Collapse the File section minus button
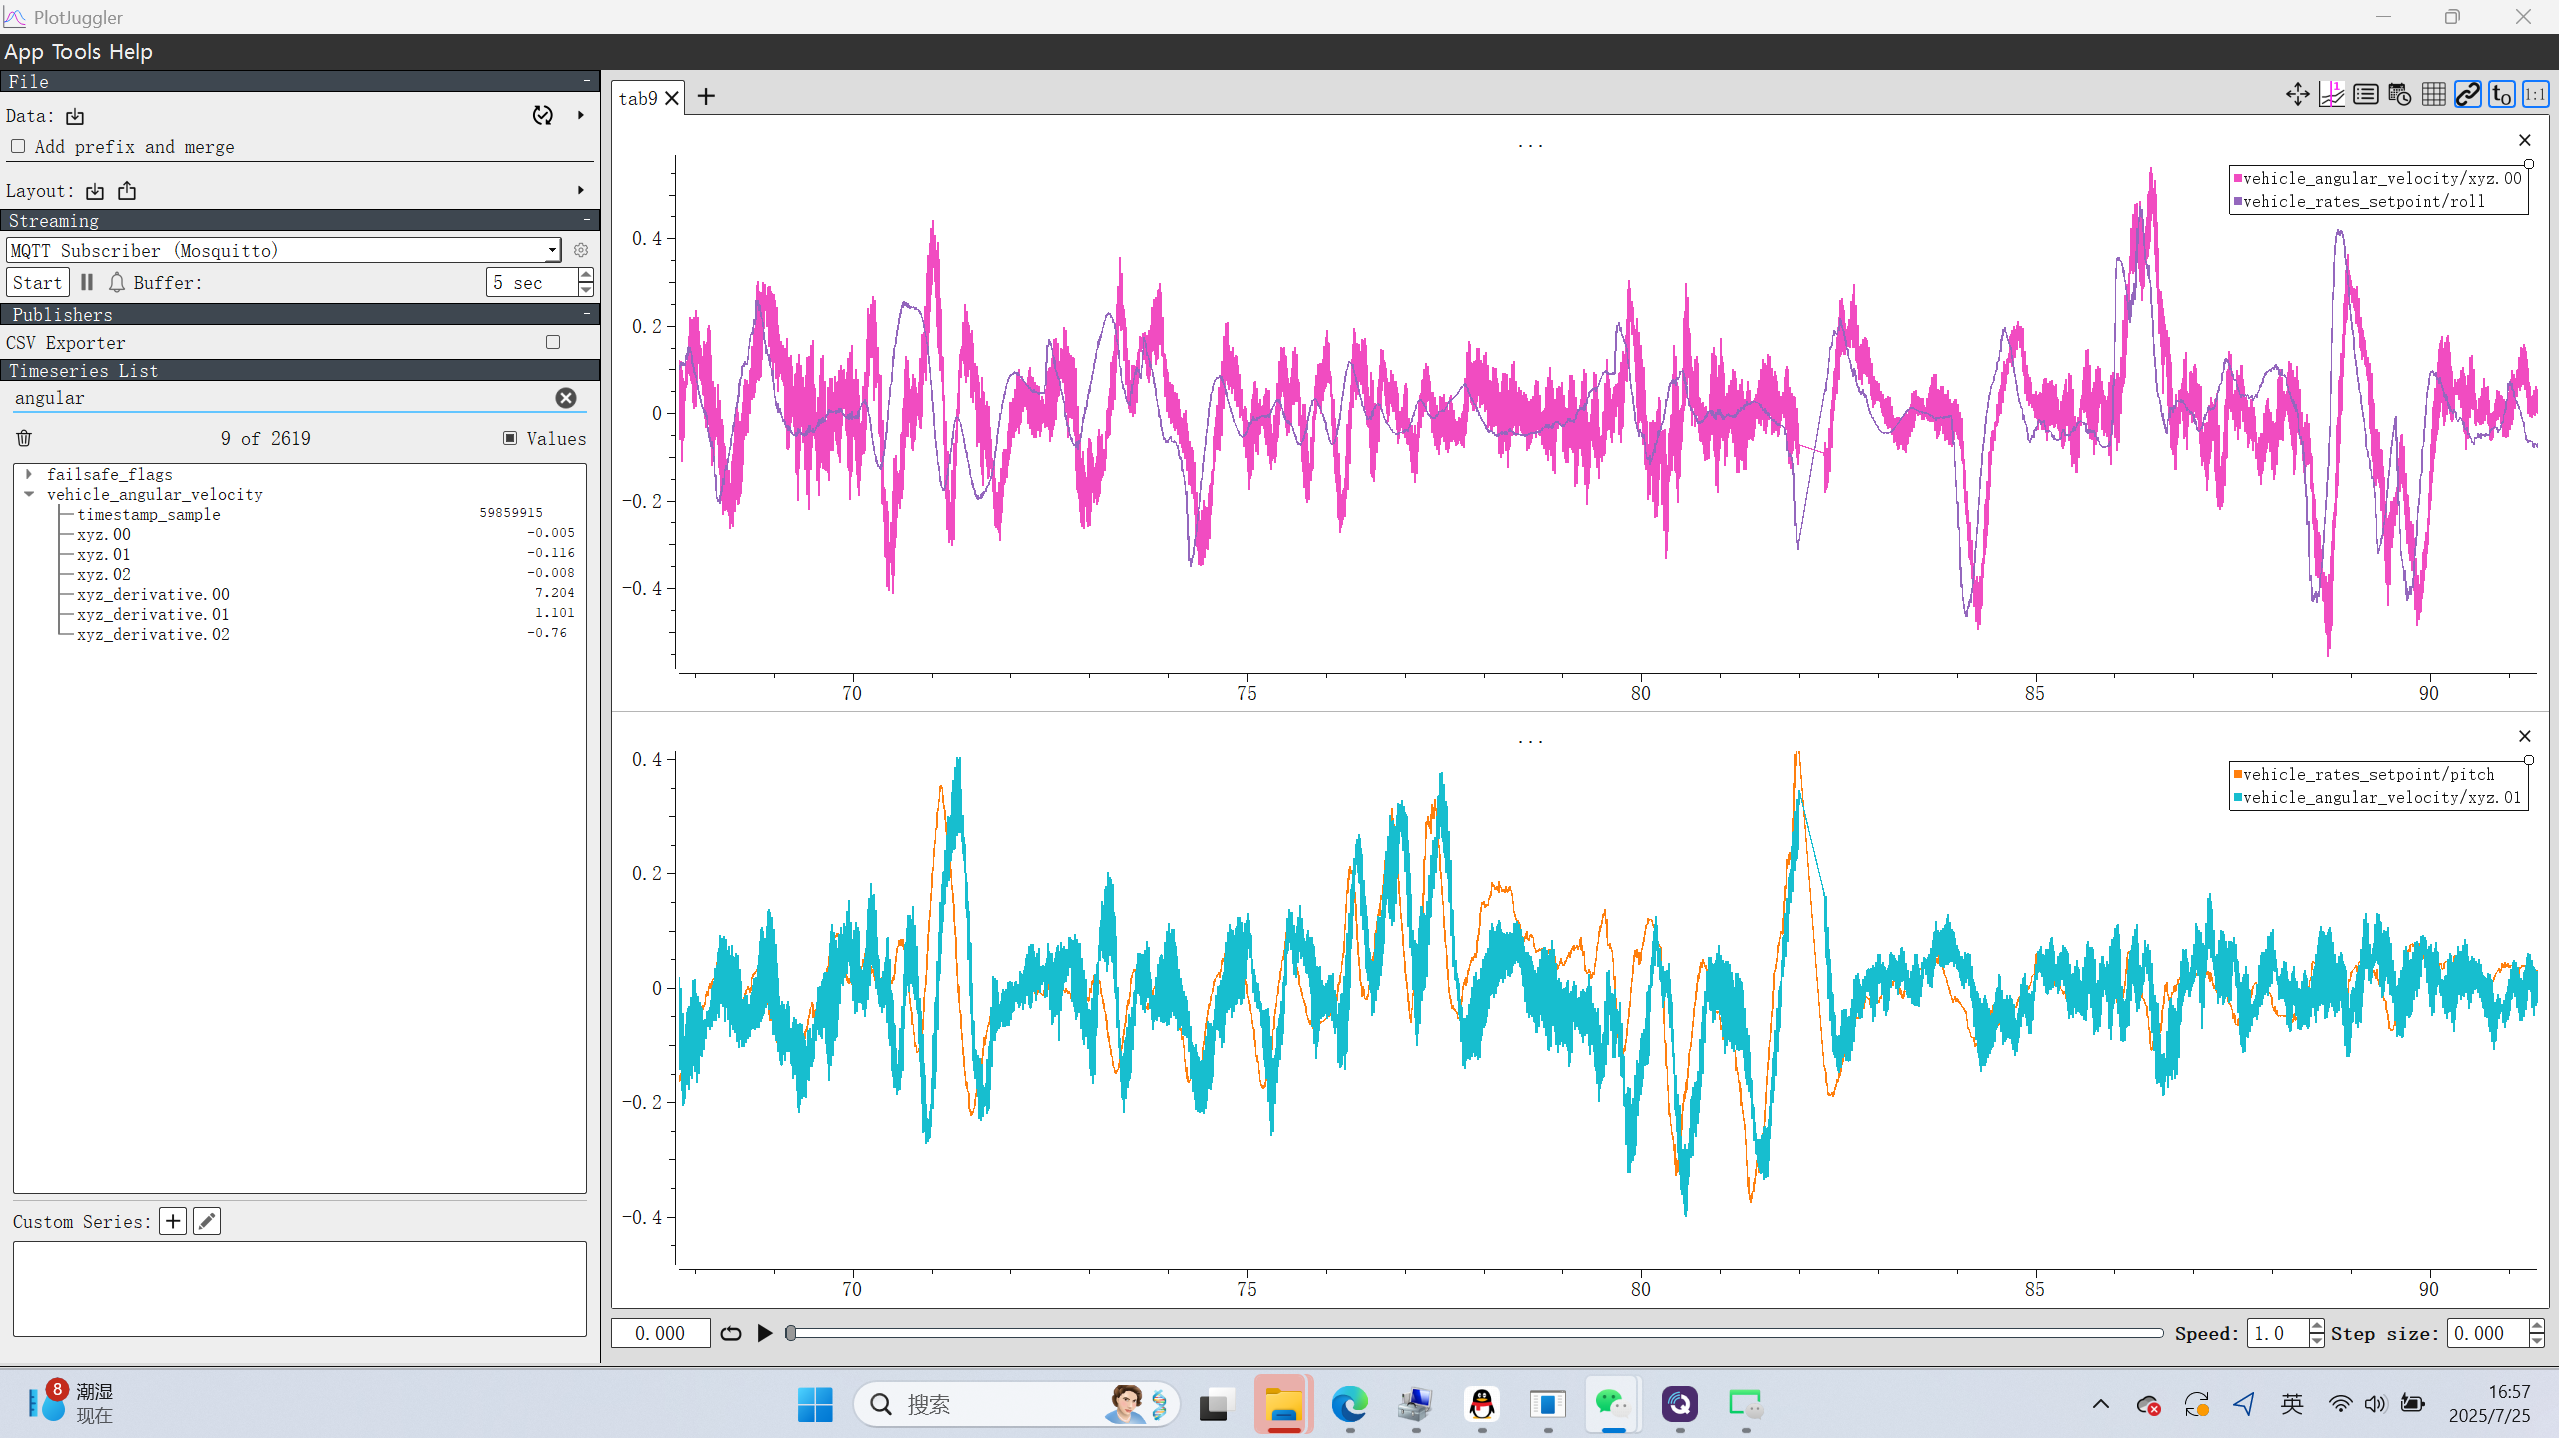This screenshot has width=2559, height=1438. pos(587,81)
